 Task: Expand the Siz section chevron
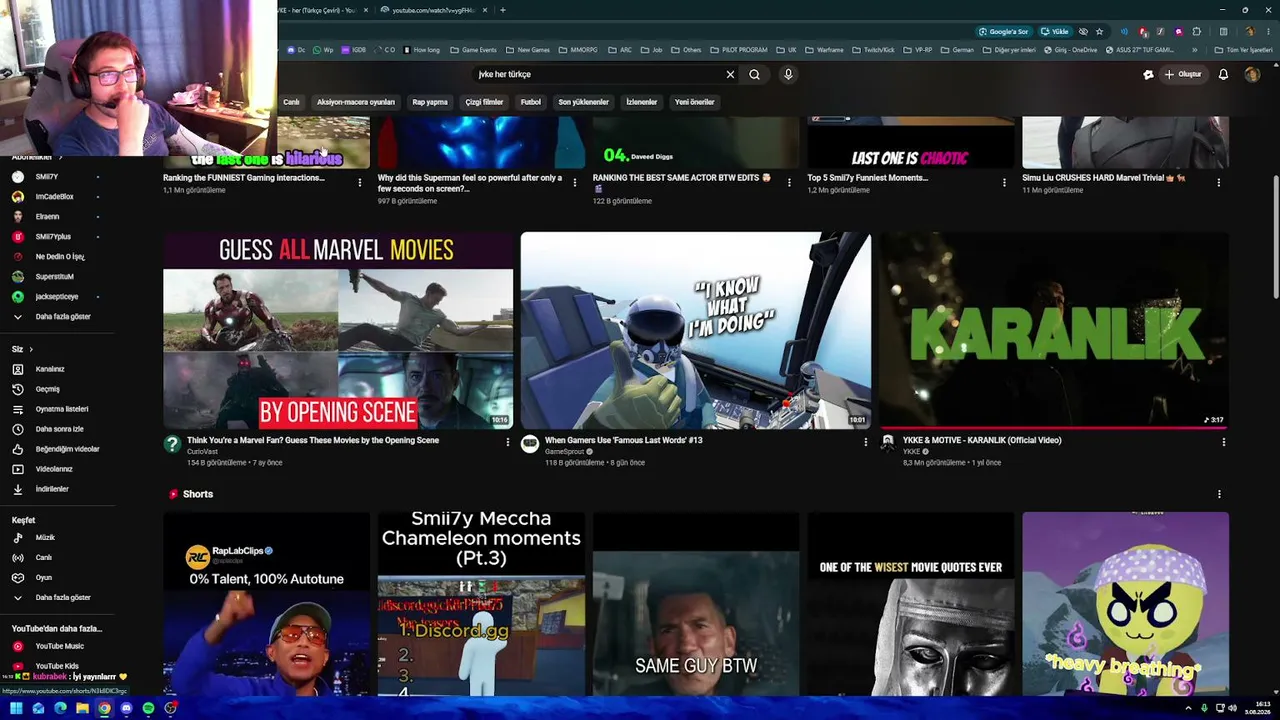pos(31,349)
